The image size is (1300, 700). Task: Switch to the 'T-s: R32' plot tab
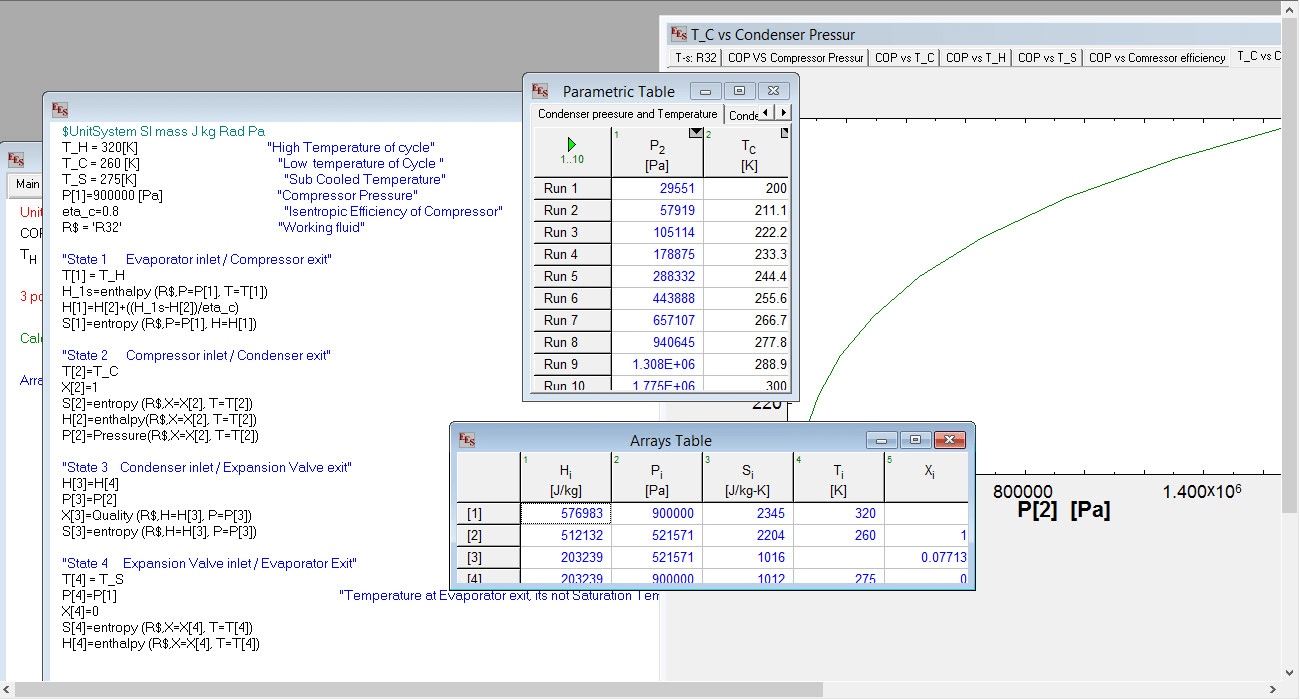coord(695,58)
